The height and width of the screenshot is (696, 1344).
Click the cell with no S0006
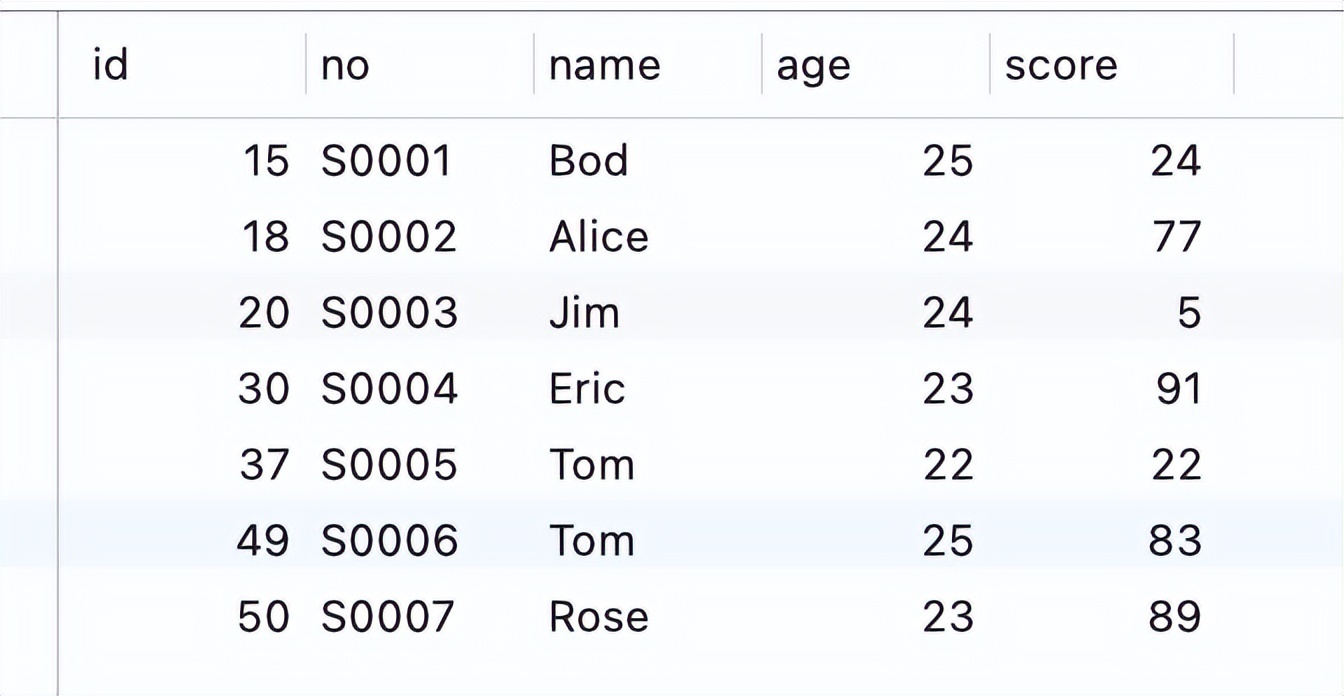tap(389, 541)
